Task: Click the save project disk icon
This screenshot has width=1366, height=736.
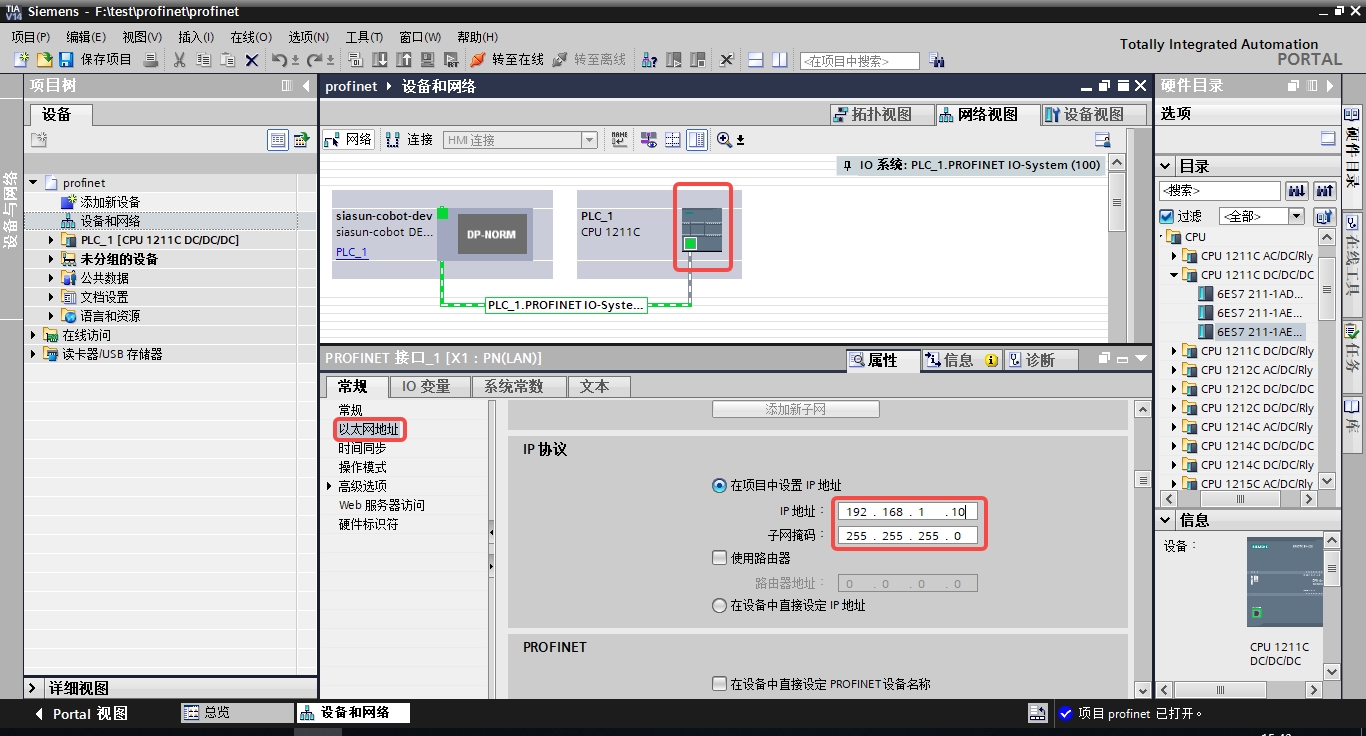Action: coord(66,60)
